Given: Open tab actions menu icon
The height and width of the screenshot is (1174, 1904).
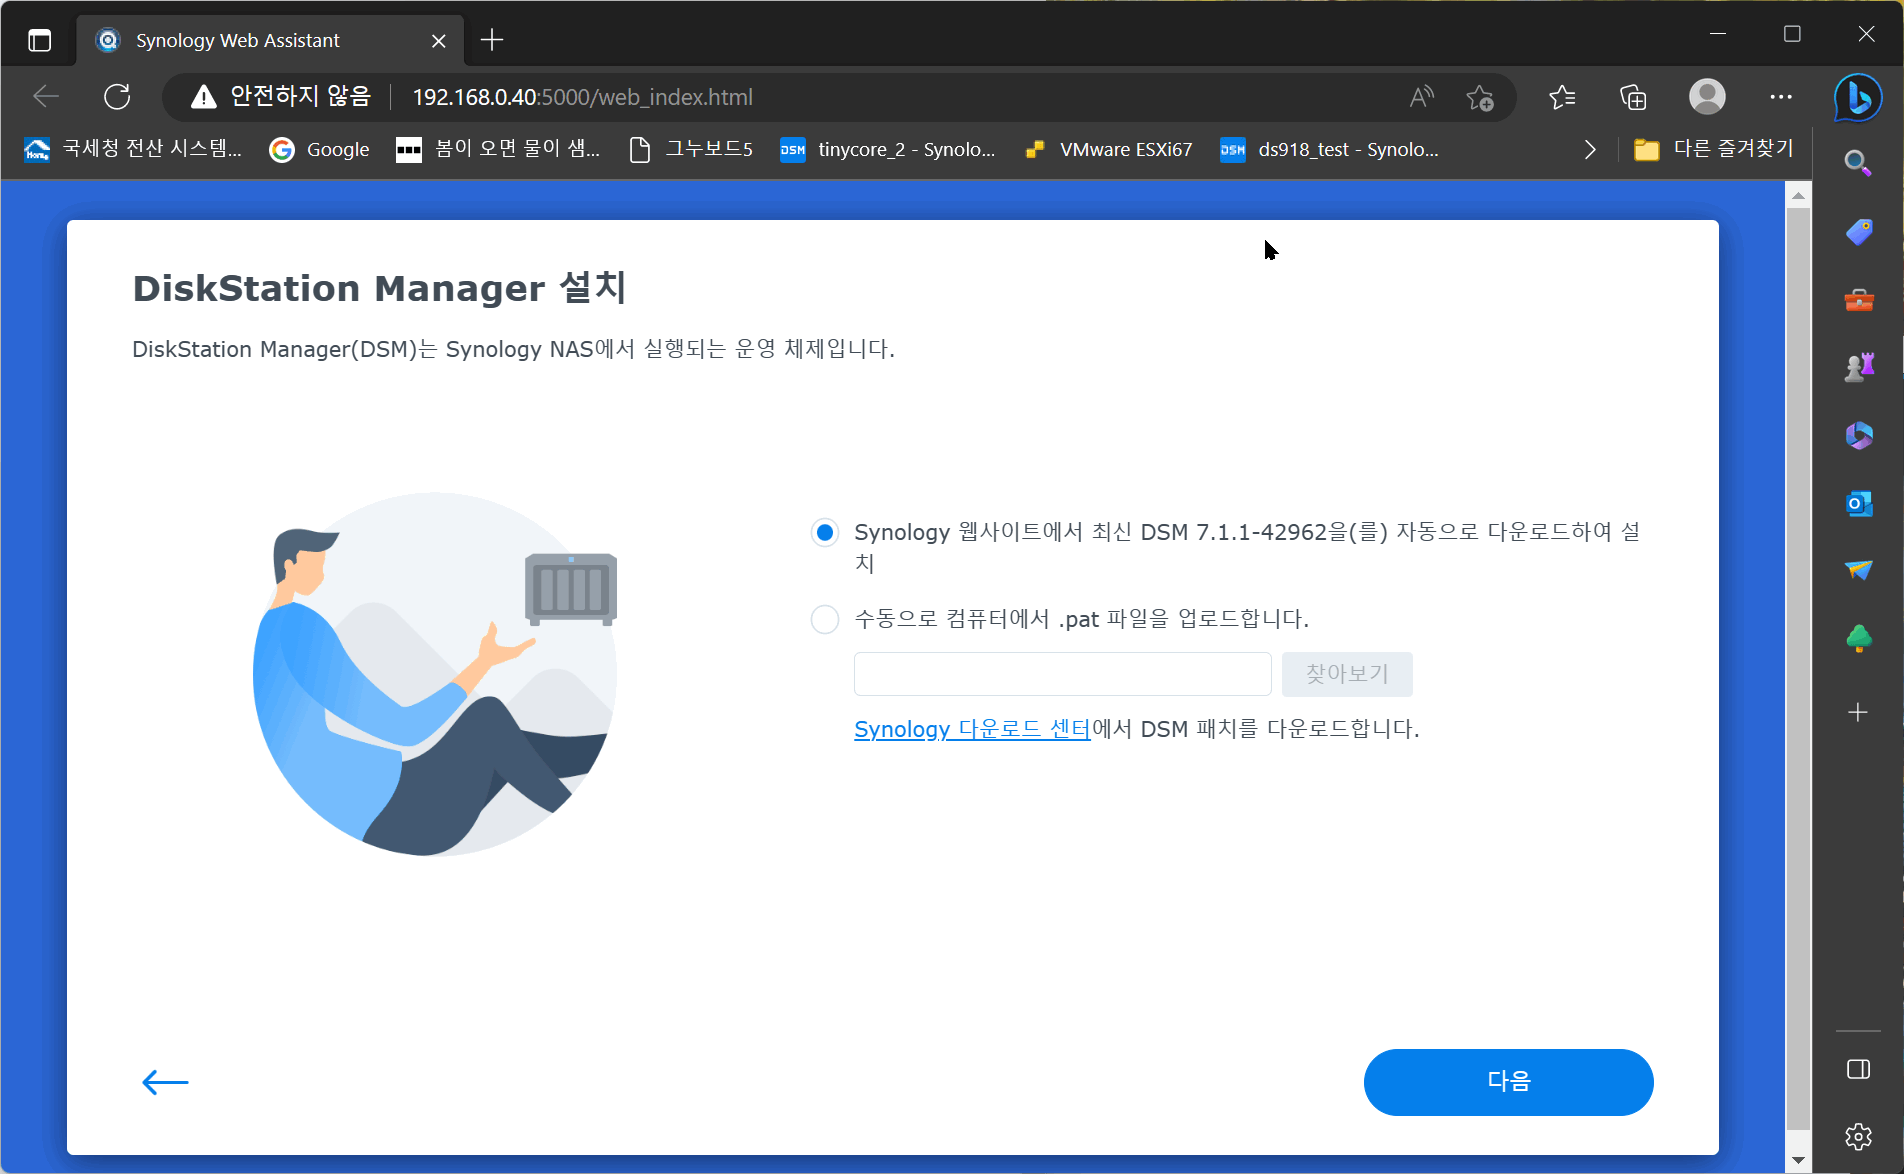Looking at the screenshot, I should (x=39, y=40).
